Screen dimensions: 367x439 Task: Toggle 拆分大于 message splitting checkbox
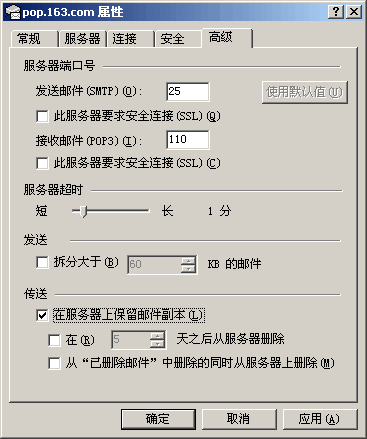(42, 262)
